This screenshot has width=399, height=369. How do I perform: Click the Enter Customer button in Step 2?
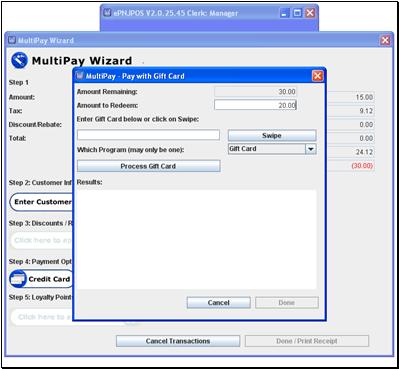(x=42, y=202)
